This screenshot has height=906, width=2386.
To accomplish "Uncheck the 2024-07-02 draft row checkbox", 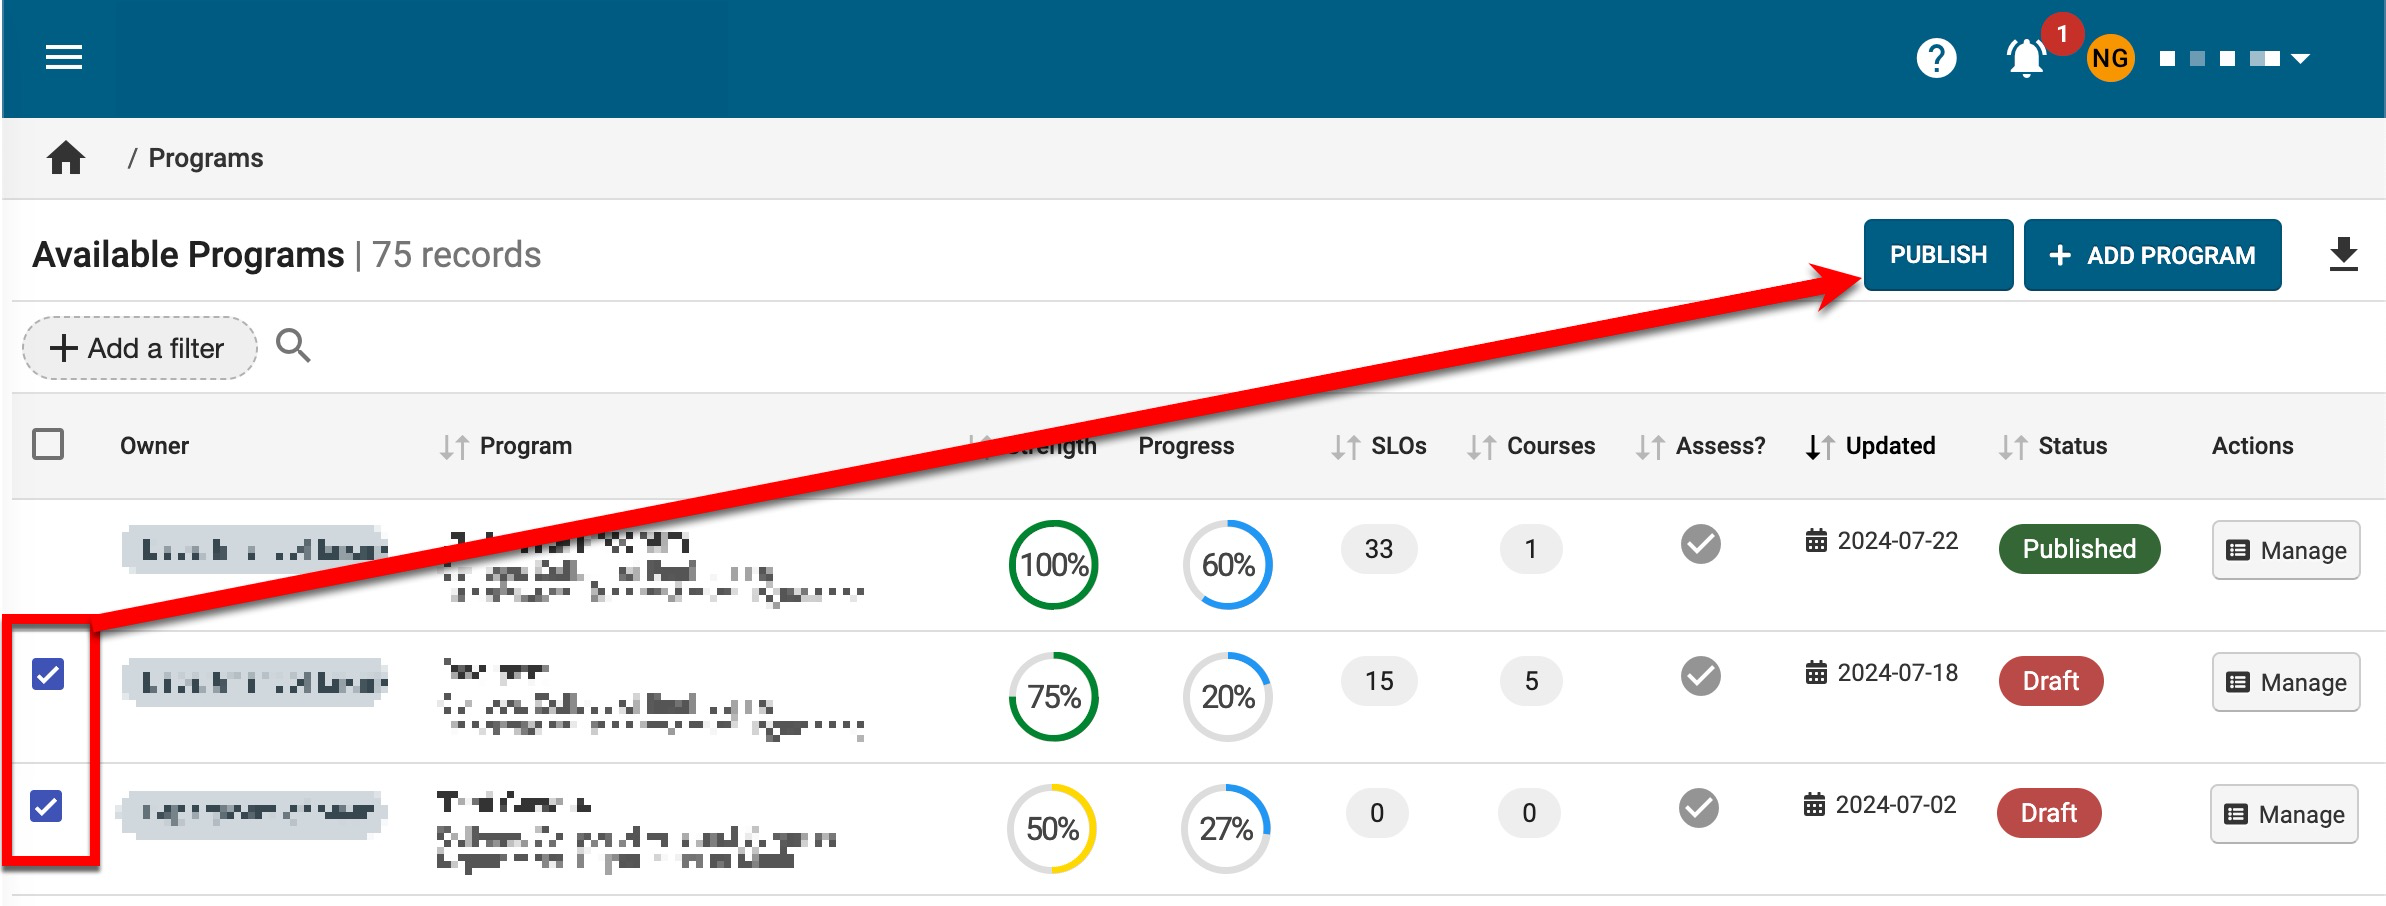I will pyautogui.click(x=47, y=805).
